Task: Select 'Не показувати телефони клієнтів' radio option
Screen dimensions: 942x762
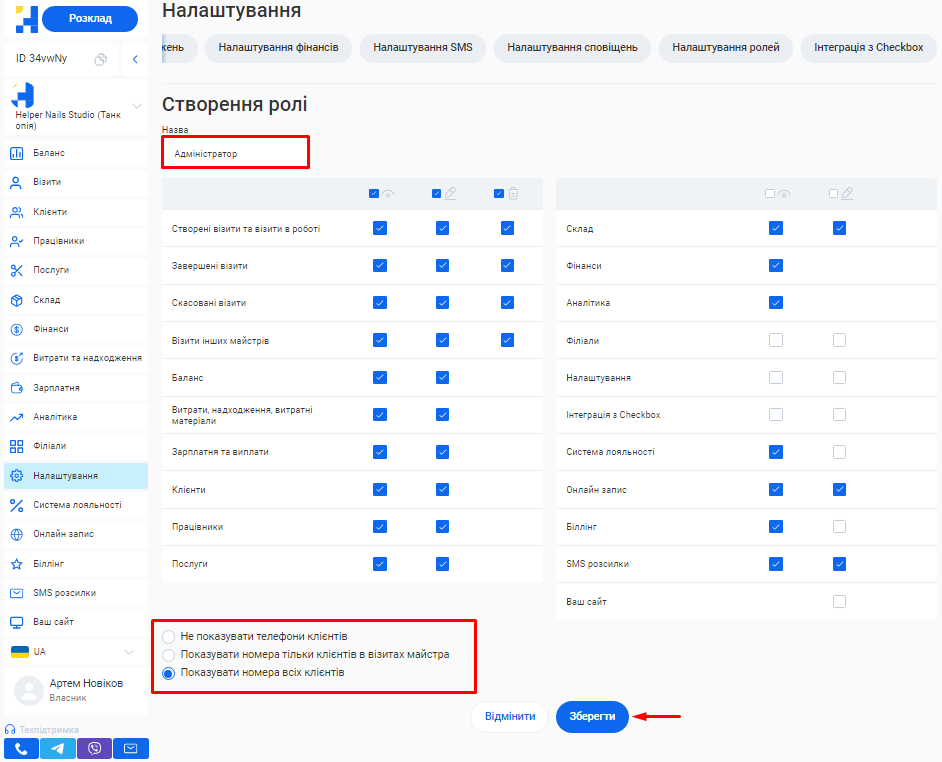Action: pyautogui.click(x=168, y=636)
